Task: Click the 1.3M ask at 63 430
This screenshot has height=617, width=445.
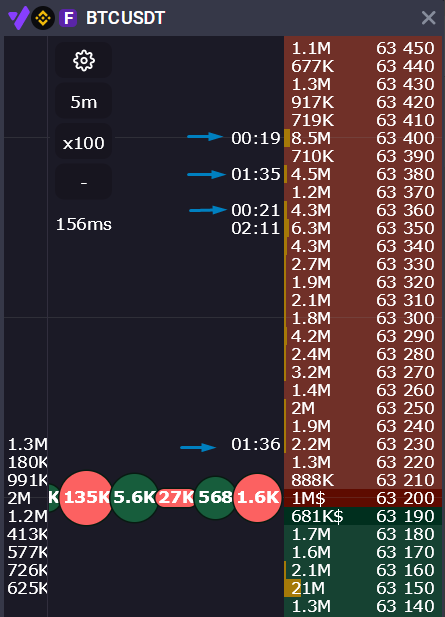Action: point(363,84)
